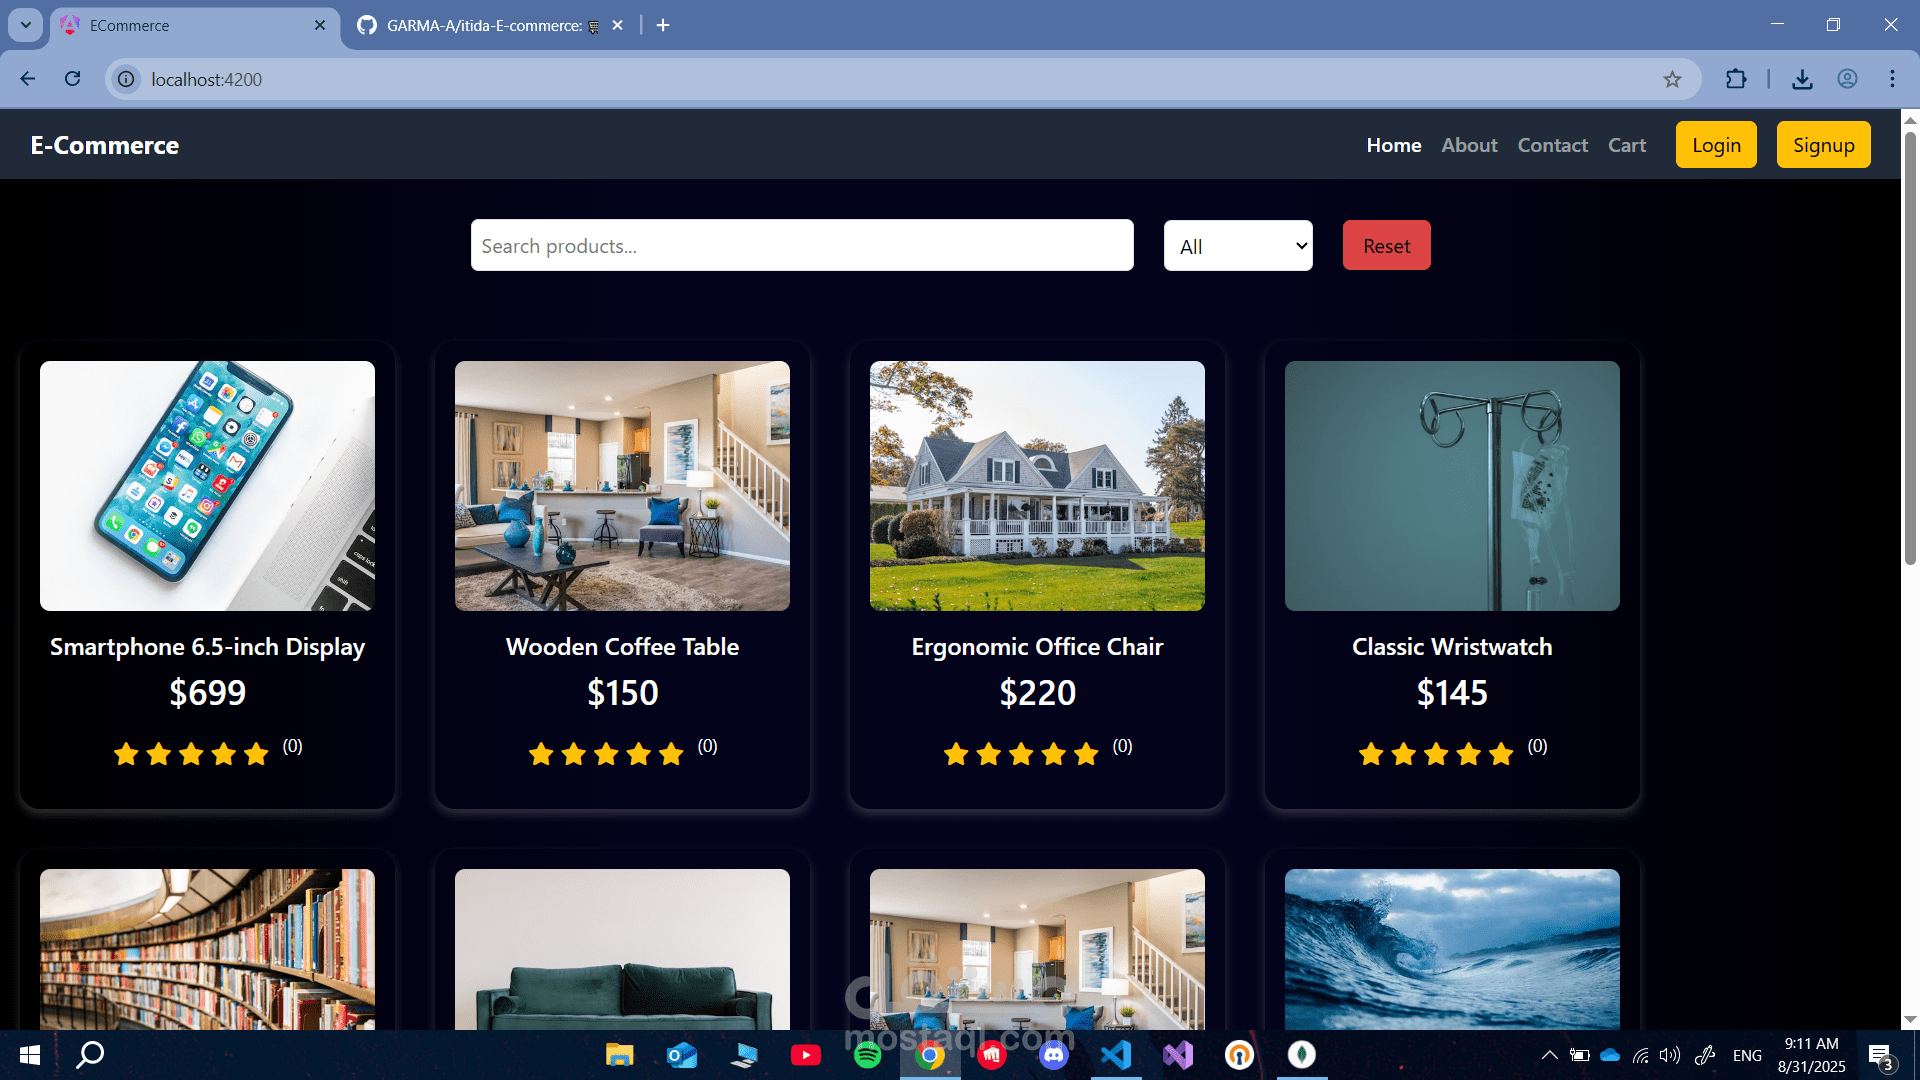This screenshot has width=1920, height=1080.
Task: Open Chrome downloads icon
Action: (x=1802, y=79)
